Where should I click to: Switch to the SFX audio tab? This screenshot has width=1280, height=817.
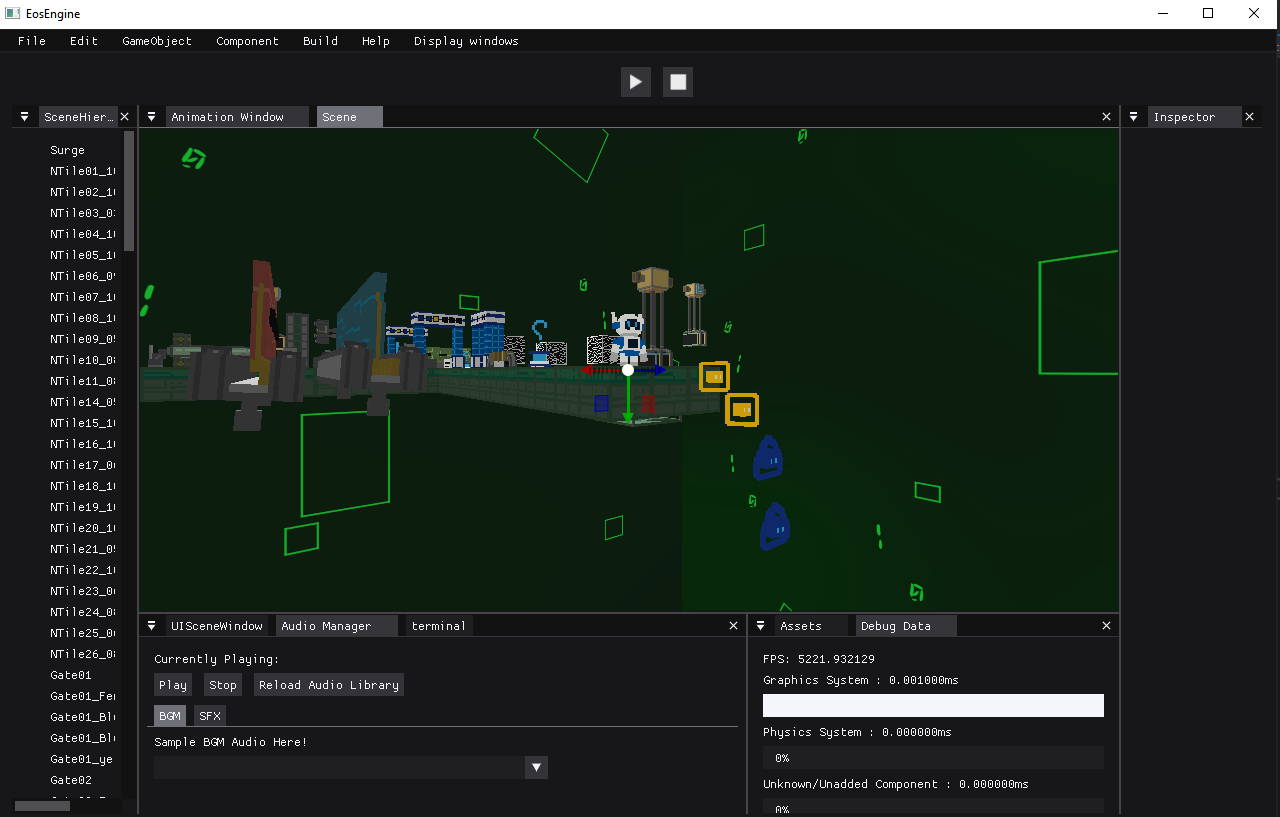coord(209,716)
